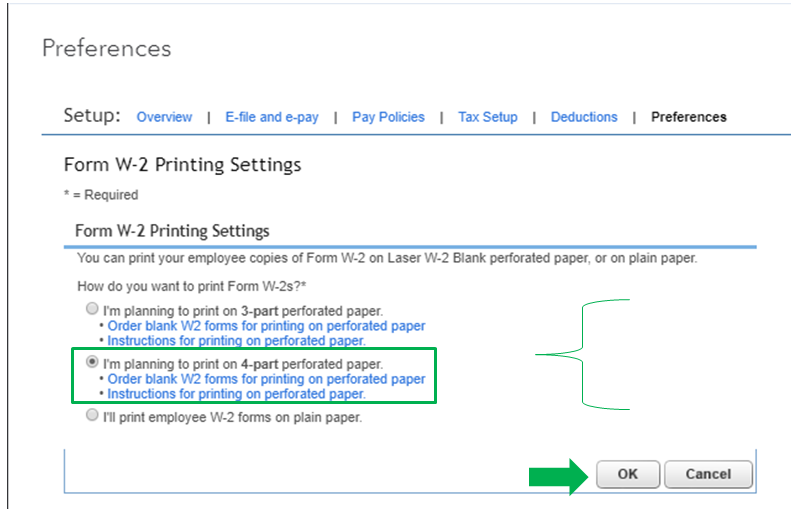The width and height of the screenshot is (791, 509).
Task: Switch to E-file and e-pay tab
Action: click(272, 117)
